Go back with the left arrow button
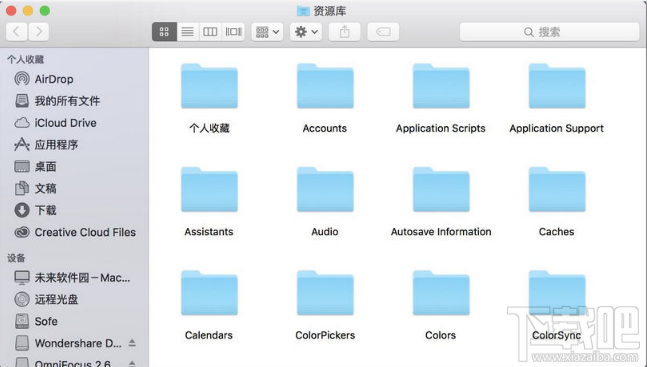Image resolution: width=647 pixels, height=367 pixels. (x=17, y=32)
